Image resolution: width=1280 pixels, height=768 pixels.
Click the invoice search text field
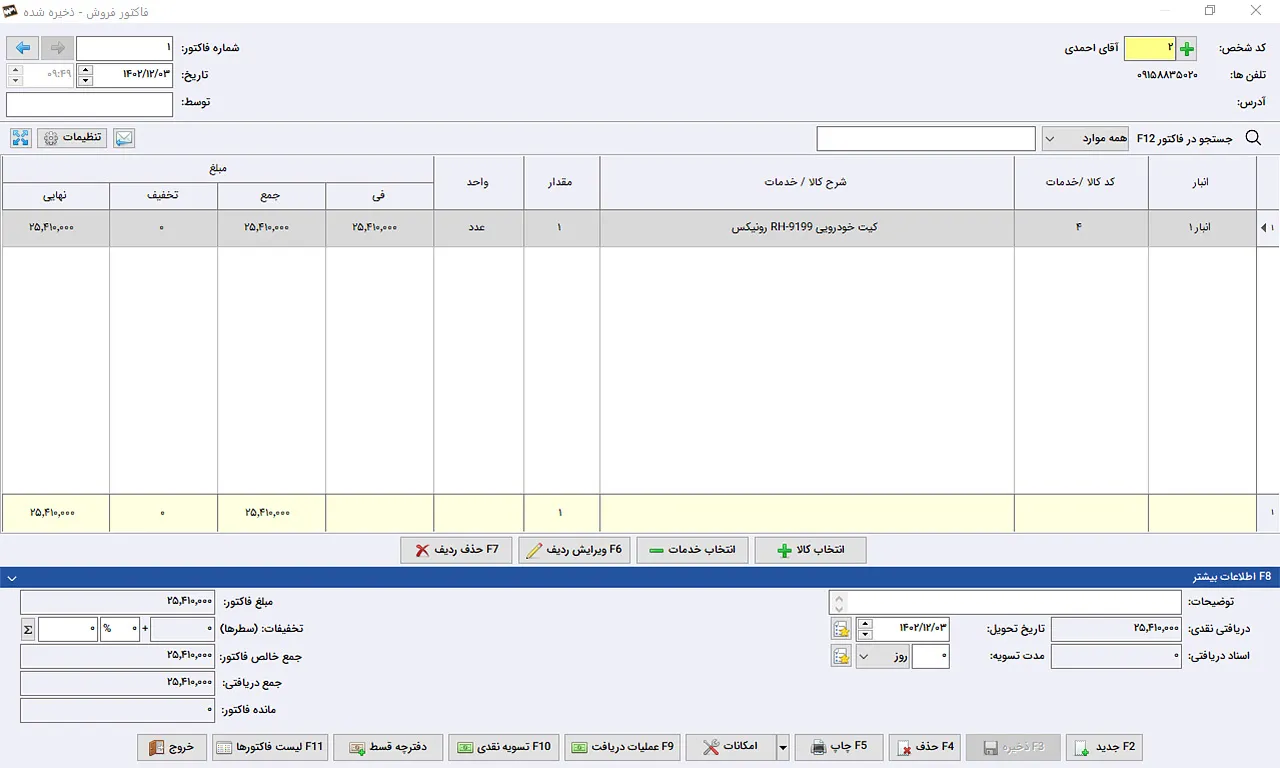(926, 139)
